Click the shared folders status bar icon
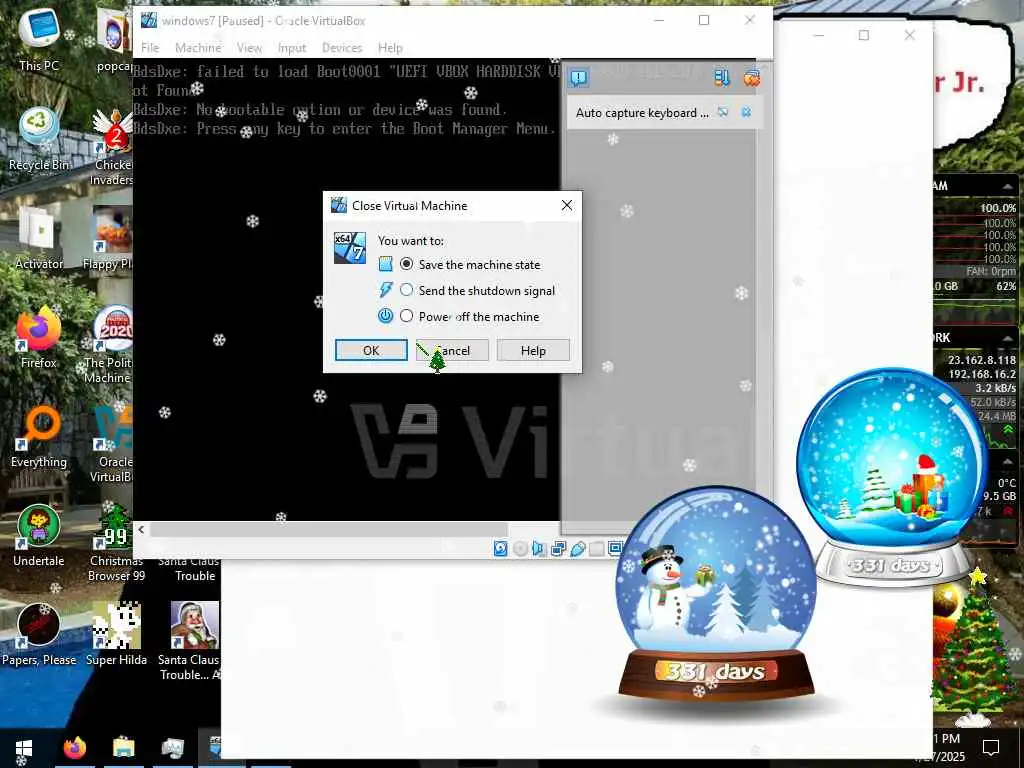The width and height of the screenshot is (1024, 768). (596, 549)
